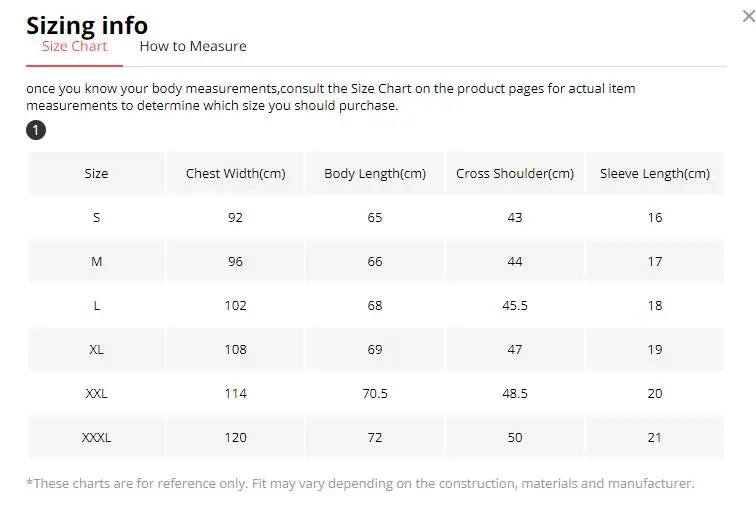Image resolution: width=756 pixels, height=522 pixels.
Task: Click the Size column header
Action: coord(96,173)
